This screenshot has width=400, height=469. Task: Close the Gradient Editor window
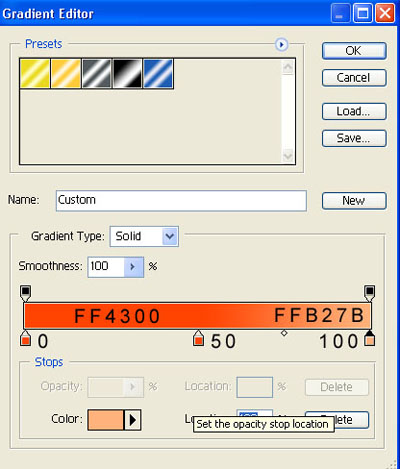click(385, 13)
